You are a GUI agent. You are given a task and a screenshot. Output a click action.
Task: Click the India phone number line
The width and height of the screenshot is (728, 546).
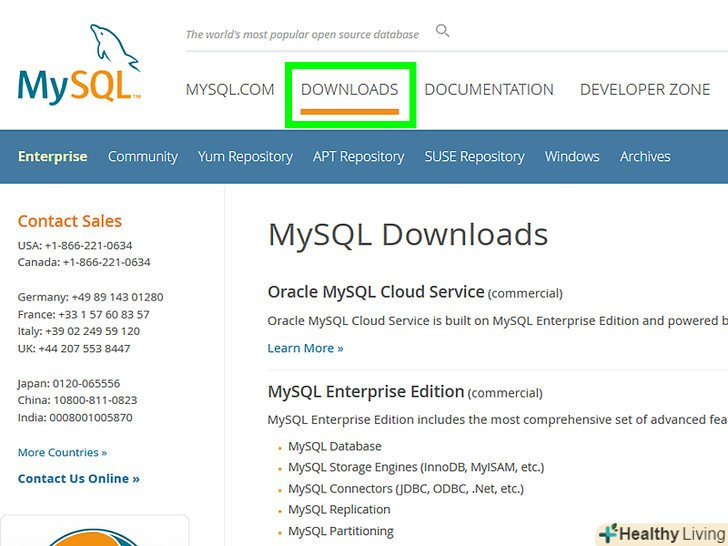tap(75, 417)
